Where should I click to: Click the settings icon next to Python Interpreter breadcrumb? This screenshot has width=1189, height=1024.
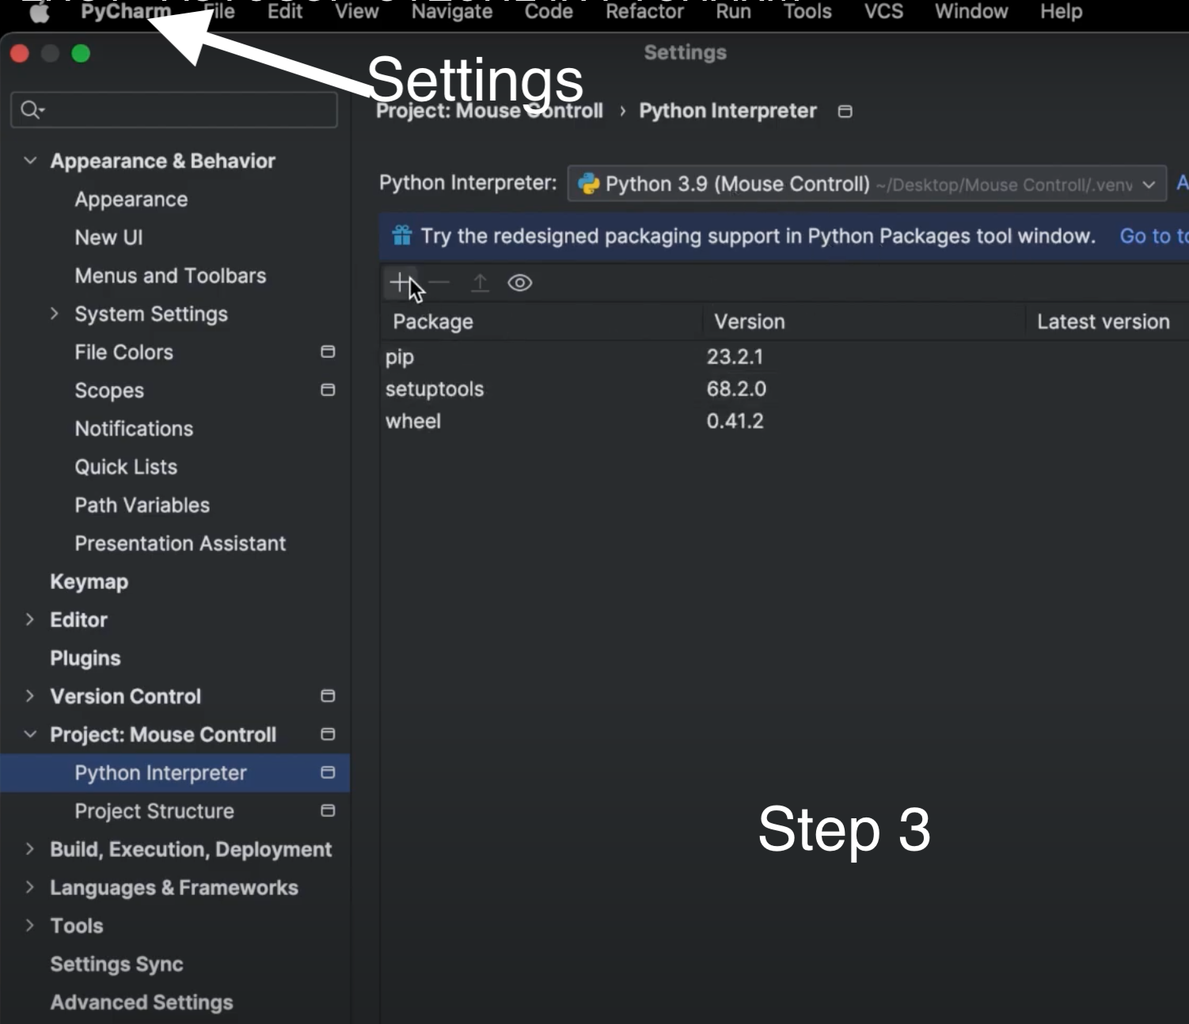845,111
